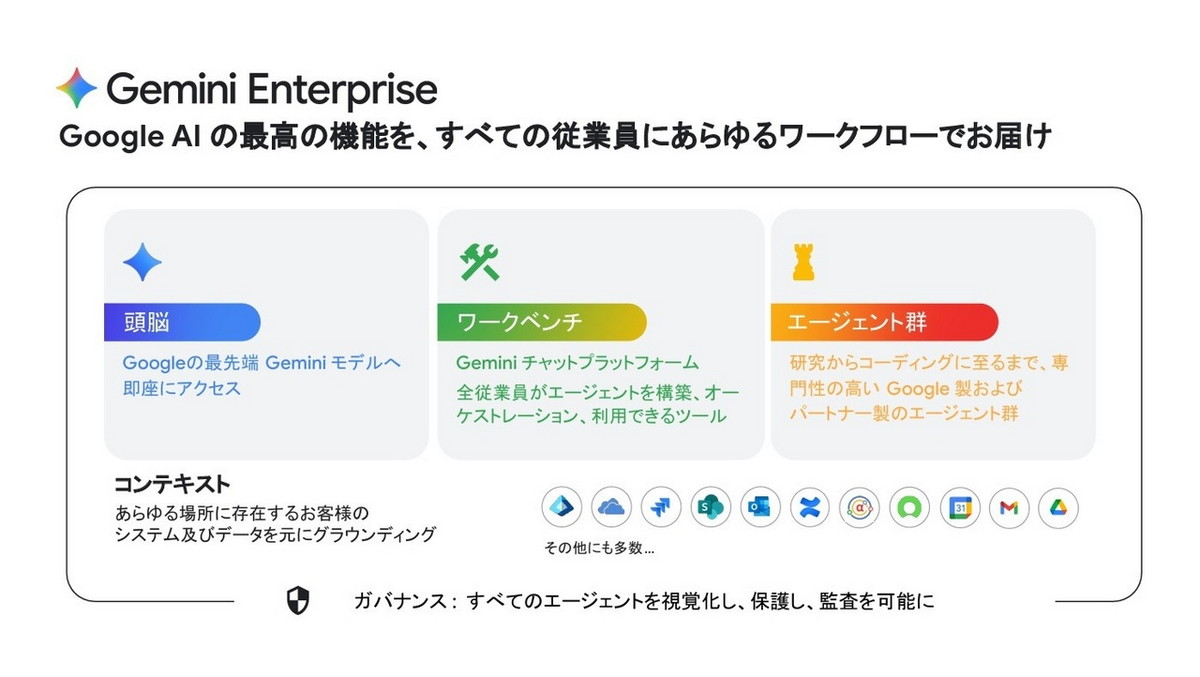Select the green ワークベンチ label banner
1200x677 pixels.
[x=541, y=322]
